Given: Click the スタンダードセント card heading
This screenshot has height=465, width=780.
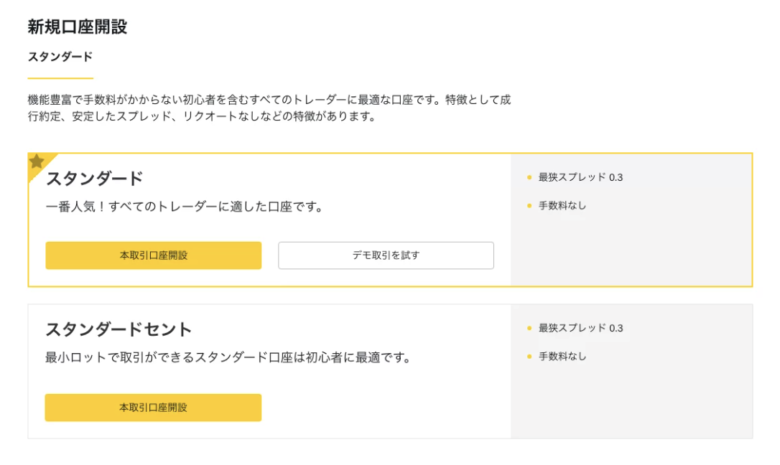Looking at the screenshot, I should pyautogui.click(x=118, y=329).
